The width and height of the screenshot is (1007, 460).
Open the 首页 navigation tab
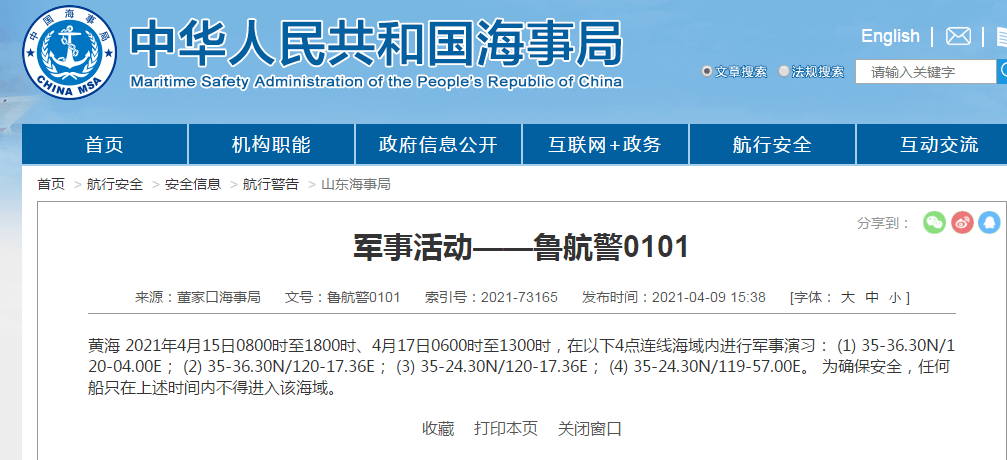coord(104,144)
